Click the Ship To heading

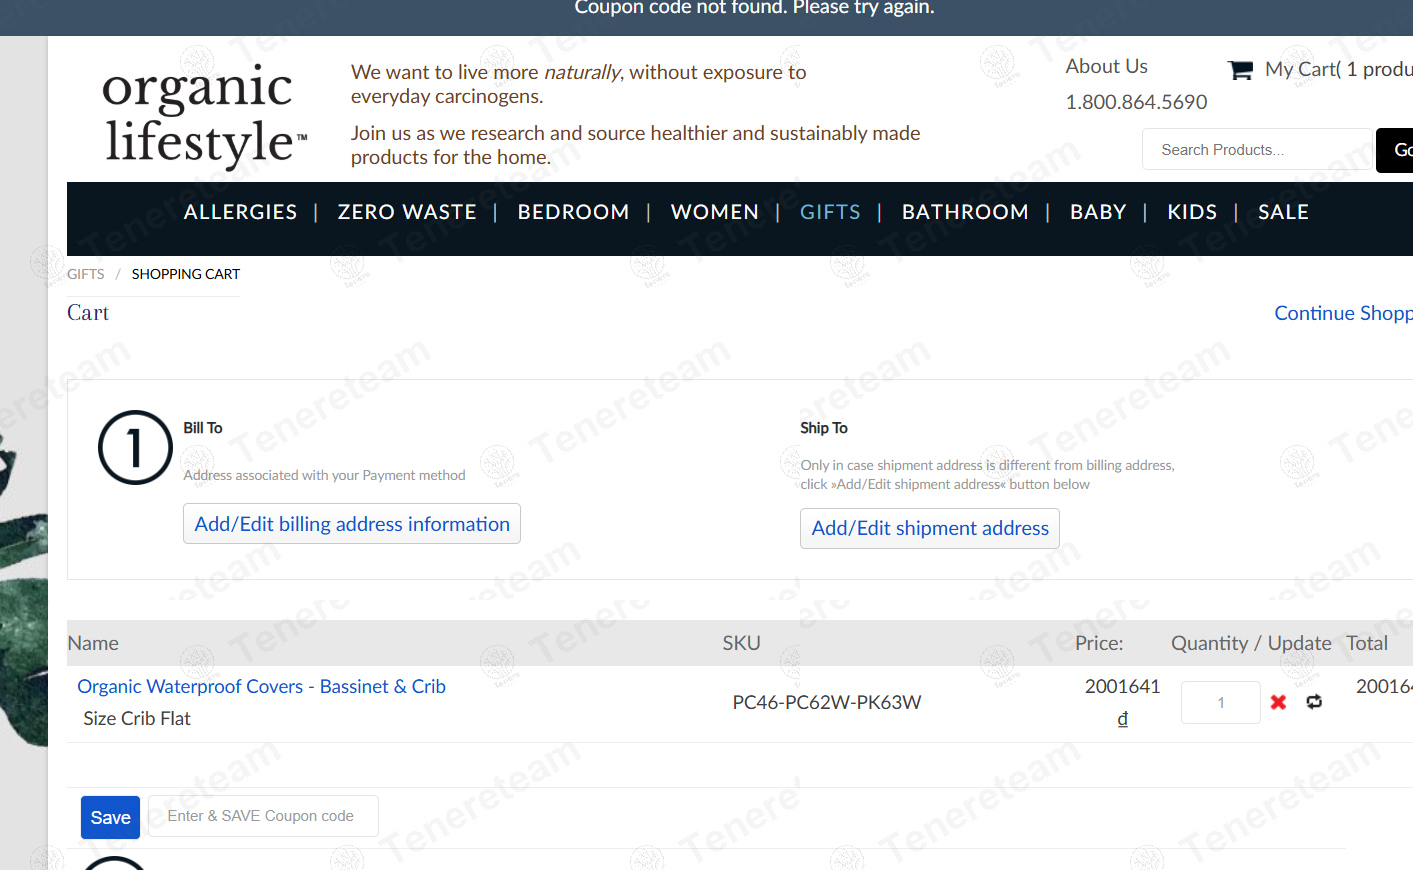824,428
